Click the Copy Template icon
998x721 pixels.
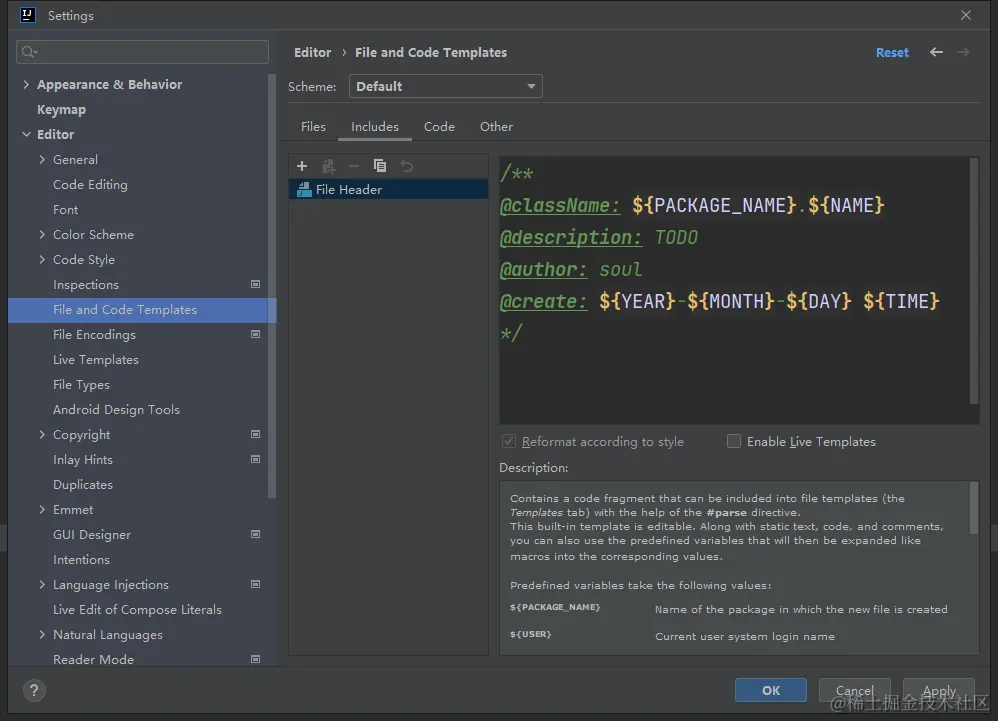pyautogui.click(x=380, y=166)
